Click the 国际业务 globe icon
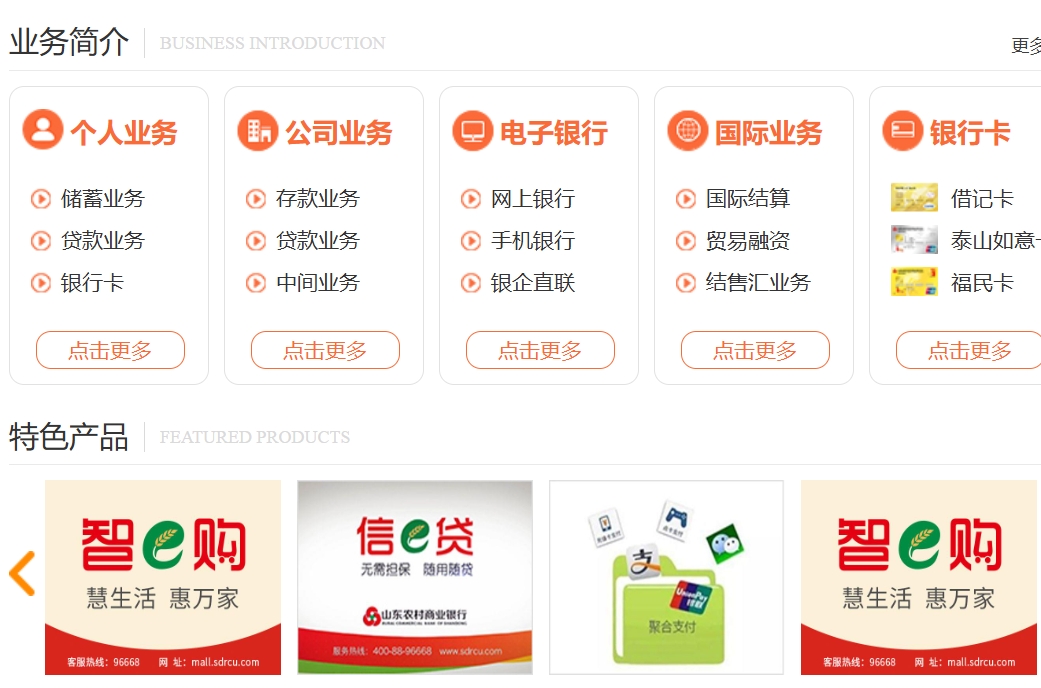This screenshot has height=688, width=1041. tap(688, 130)
